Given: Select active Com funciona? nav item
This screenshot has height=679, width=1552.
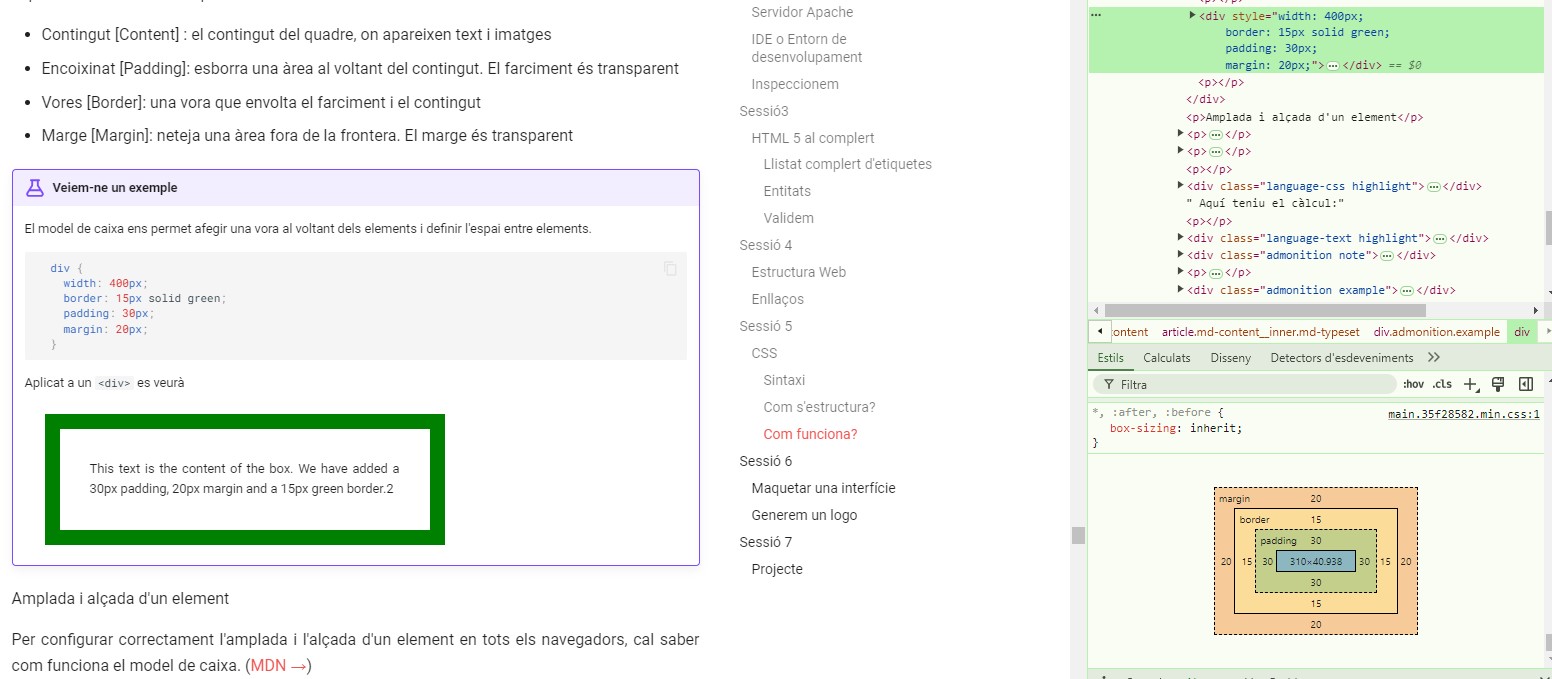Looking at the screenshot, I should 810,434.
